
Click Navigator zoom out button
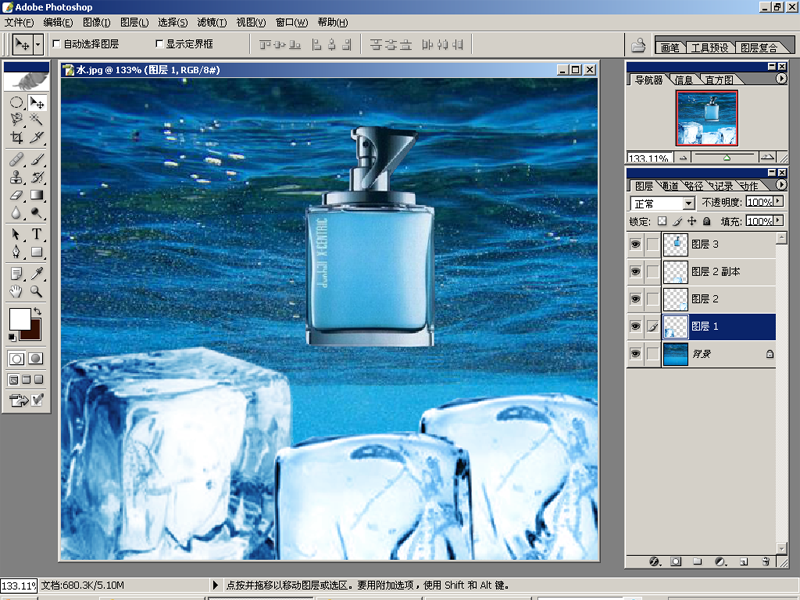click(x=683, y=158)
